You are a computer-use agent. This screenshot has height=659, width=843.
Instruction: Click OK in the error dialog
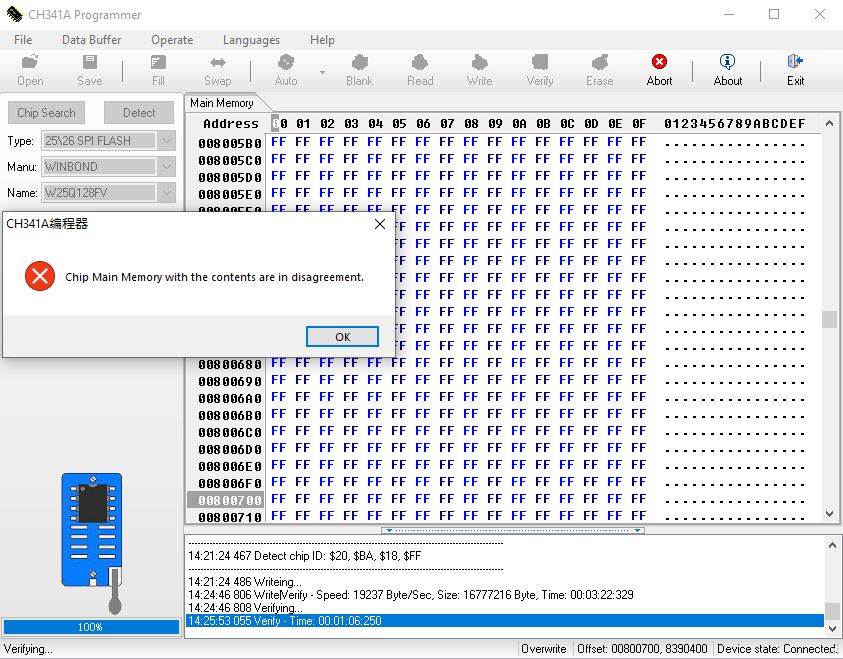(x=342, y=337)
